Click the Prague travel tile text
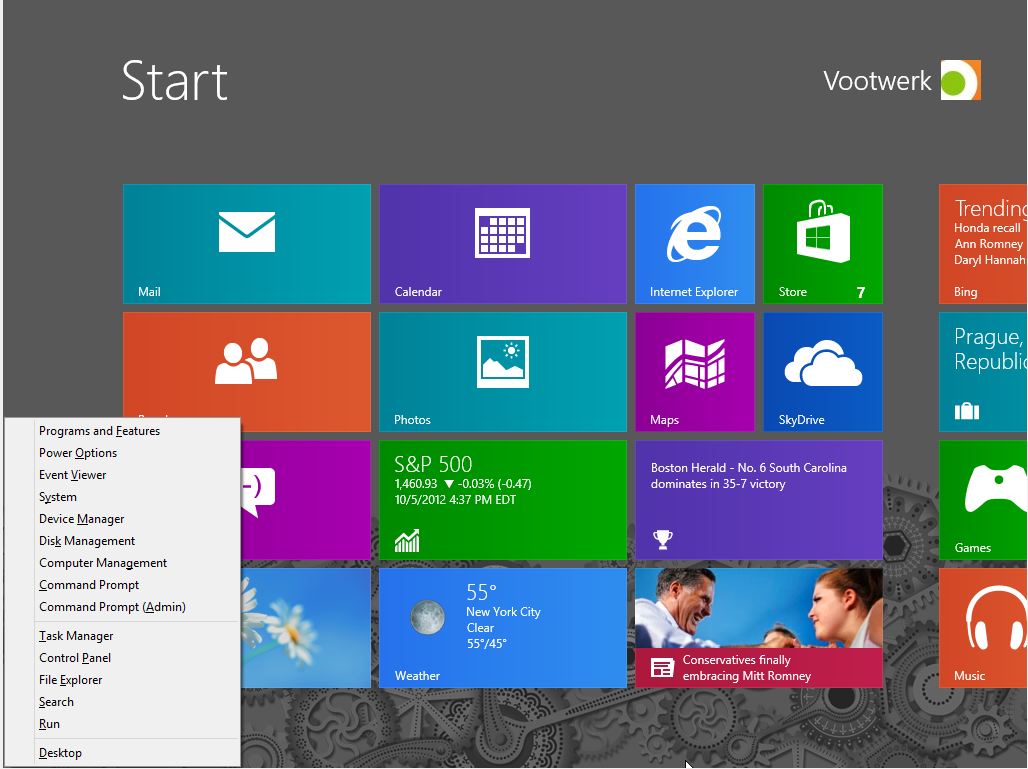Image resolution: width=1028 pixels, height=769 pixels. (990, 349)
